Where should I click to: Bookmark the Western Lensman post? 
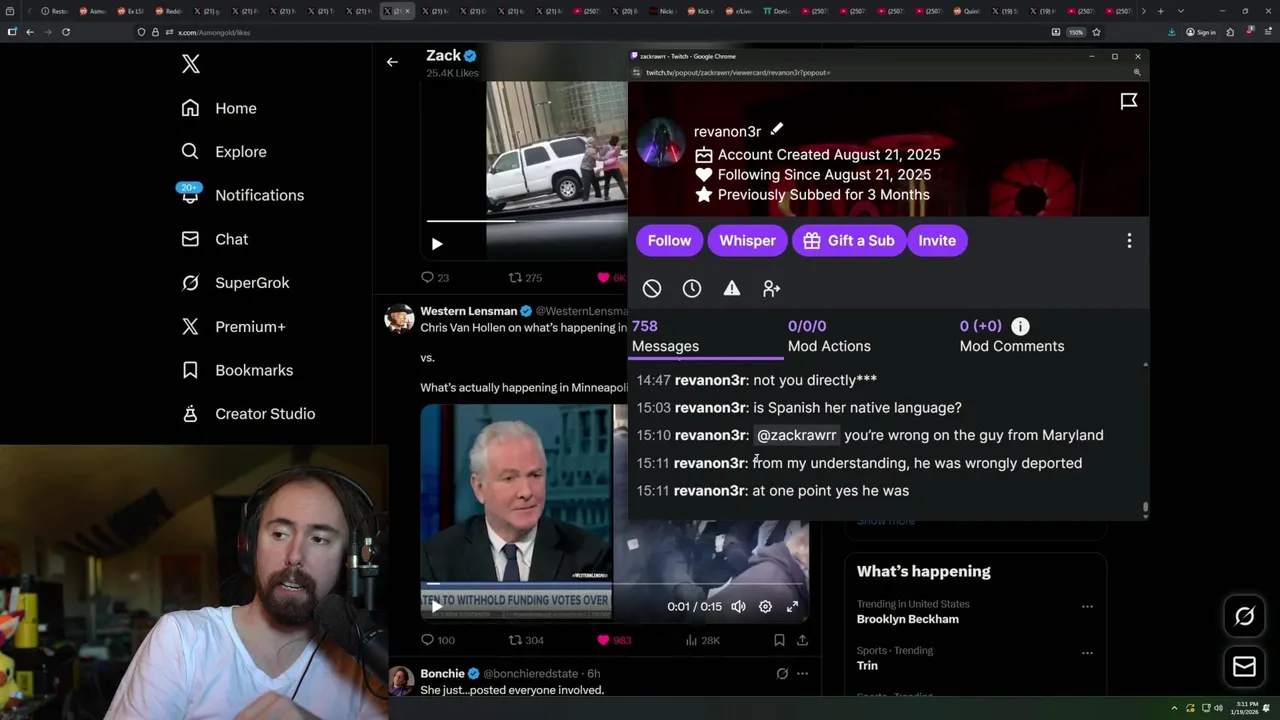(779, 640)
